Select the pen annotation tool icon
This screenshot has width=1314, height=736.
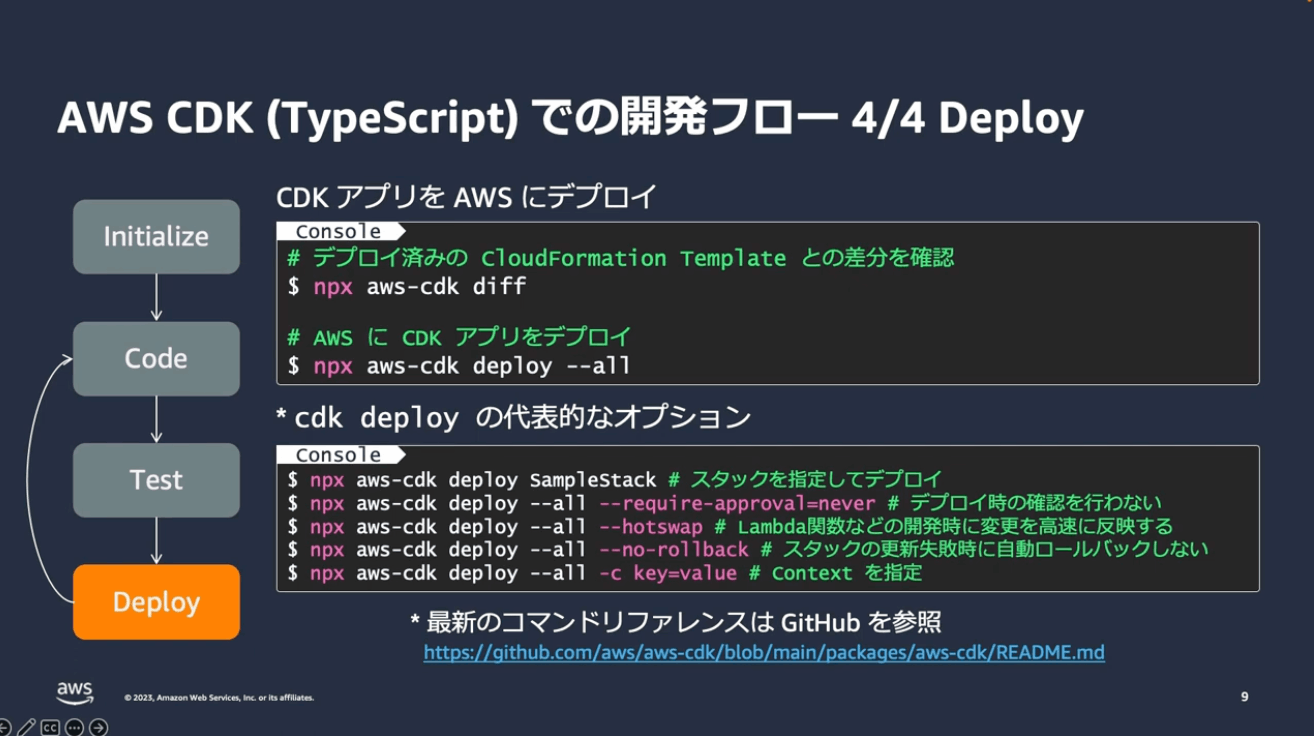26,728
